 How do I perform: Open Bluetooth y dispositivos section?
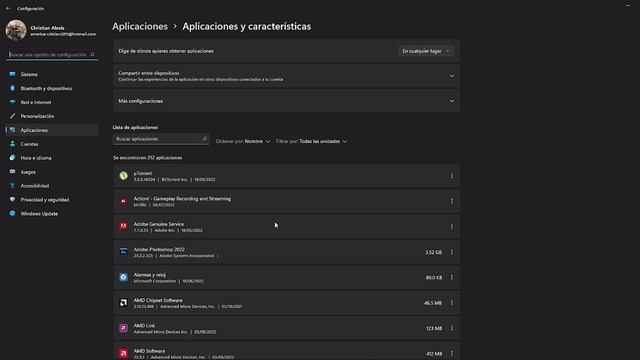point(52,88)
